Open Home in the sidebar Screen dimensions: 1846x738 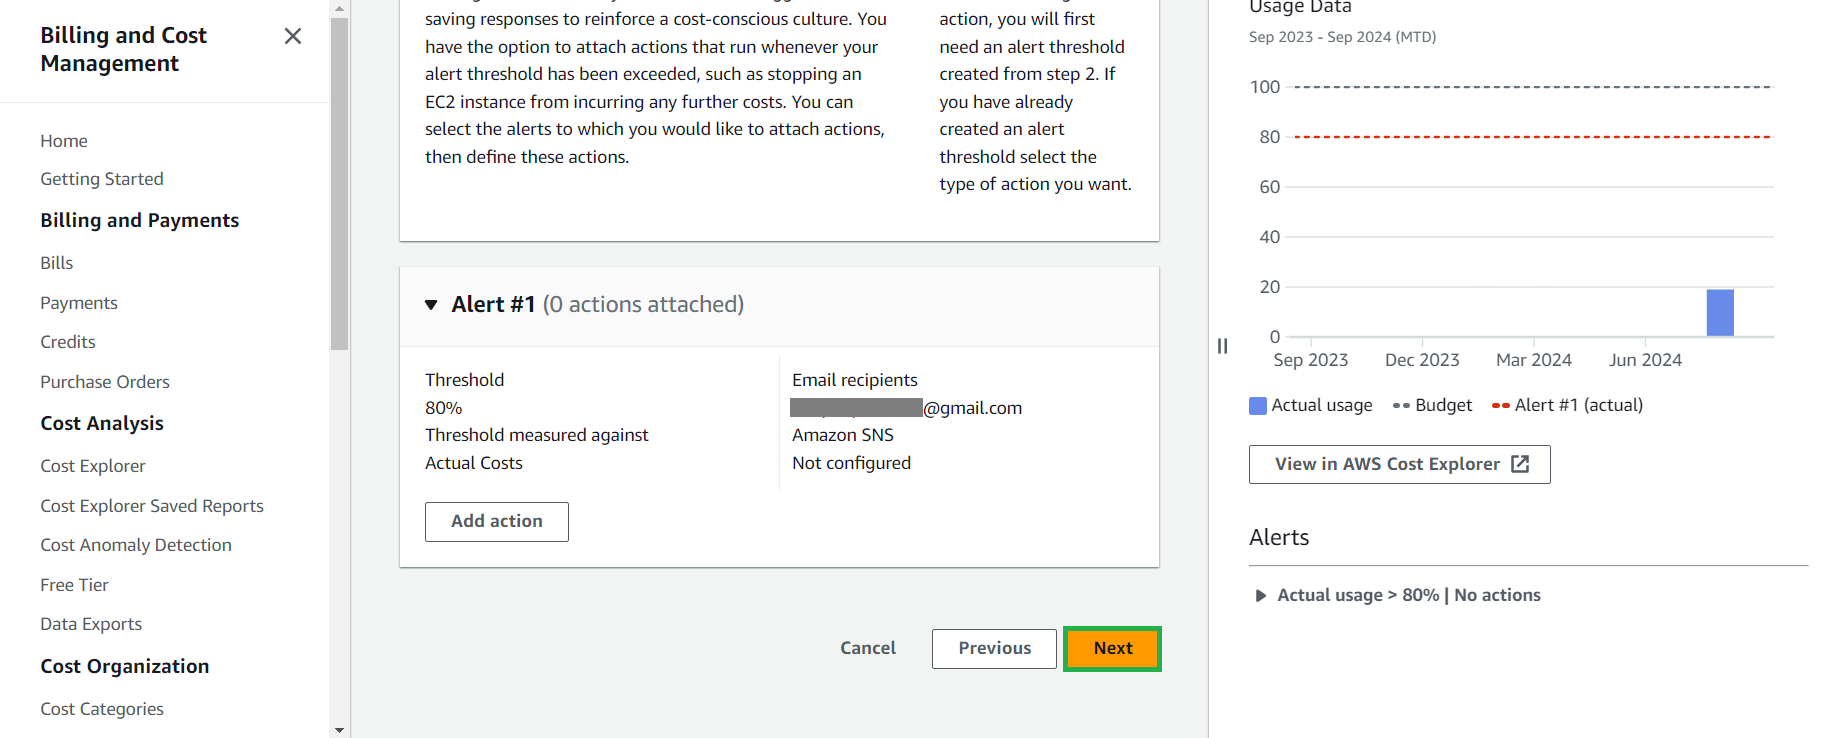pos(64,141)
